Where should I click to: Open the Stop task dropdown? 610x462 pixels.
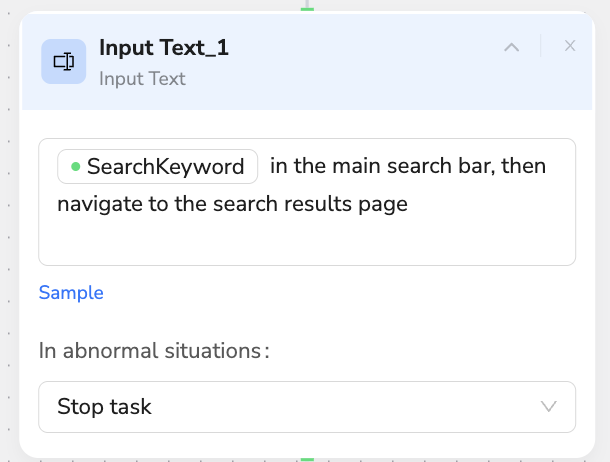coord(307,407)
